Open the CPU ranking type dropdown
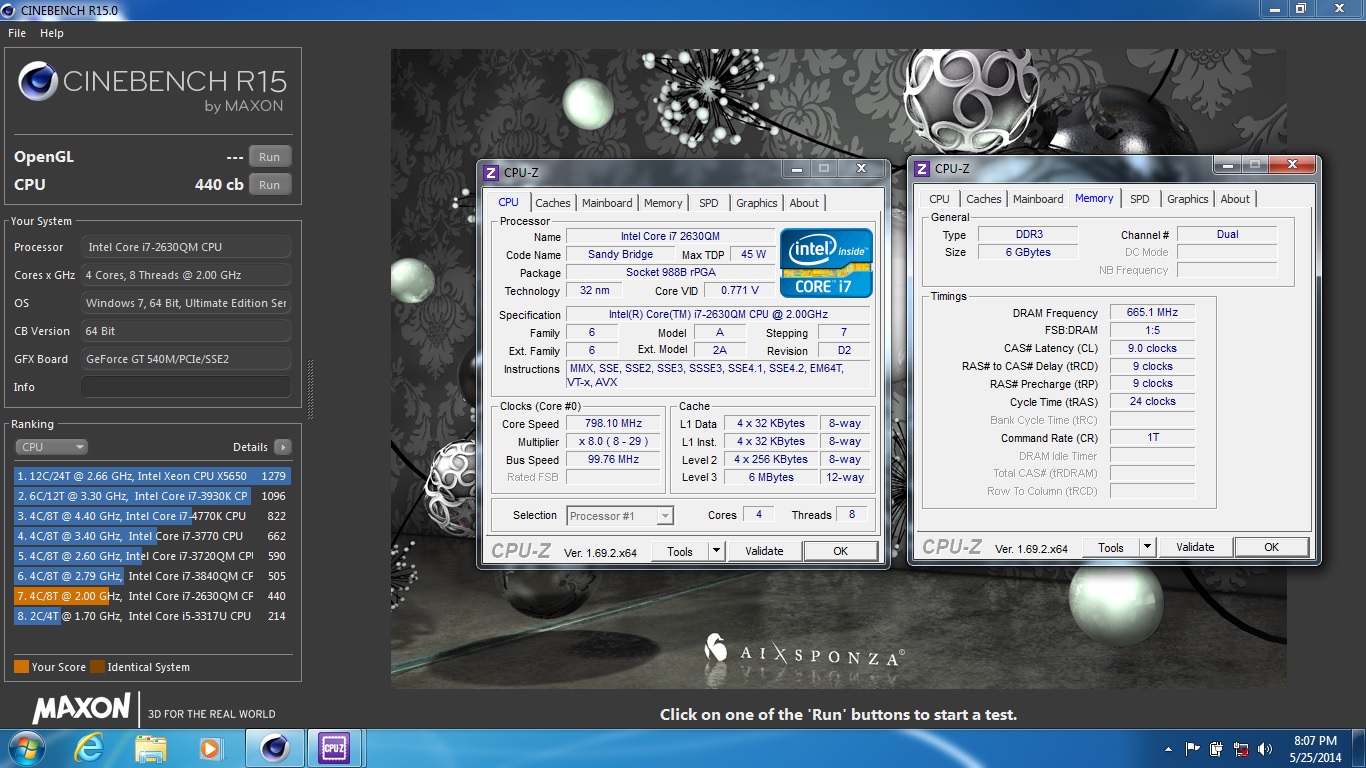 (x=51, y=447)
